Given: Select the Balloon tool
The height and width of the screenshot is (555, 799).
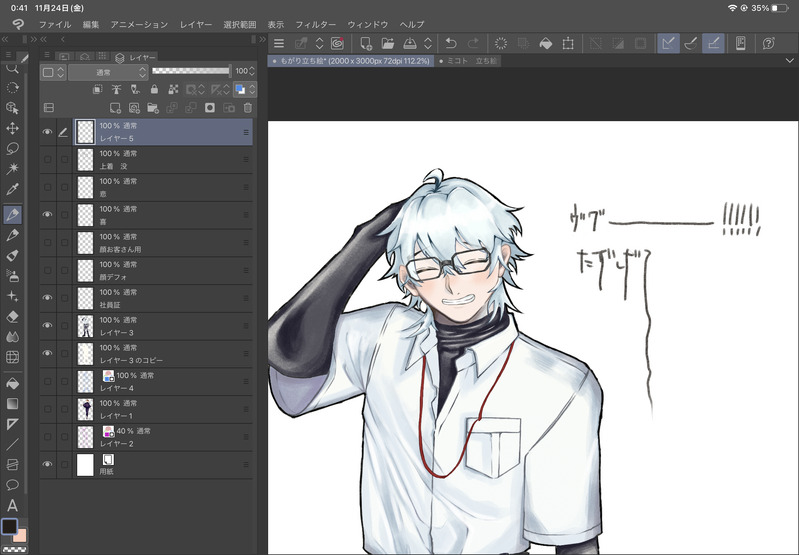Looking at the screenshot, I should click(12, 485).
